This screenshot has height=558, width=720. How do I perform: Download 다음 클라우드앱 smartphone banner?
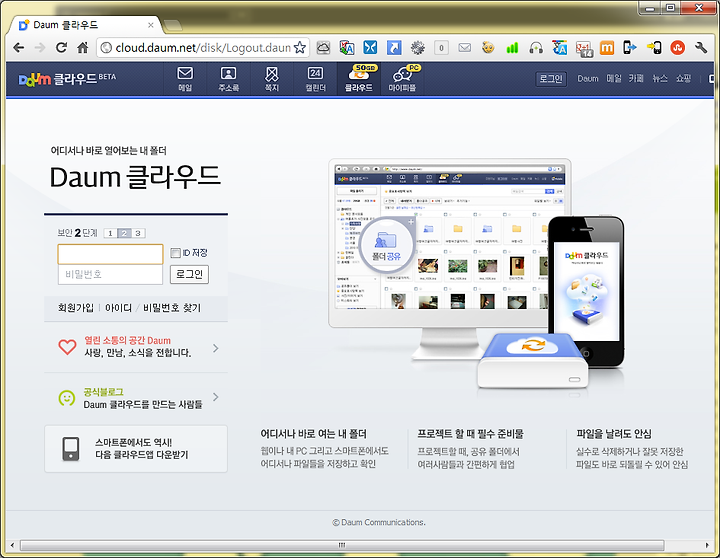136,449
